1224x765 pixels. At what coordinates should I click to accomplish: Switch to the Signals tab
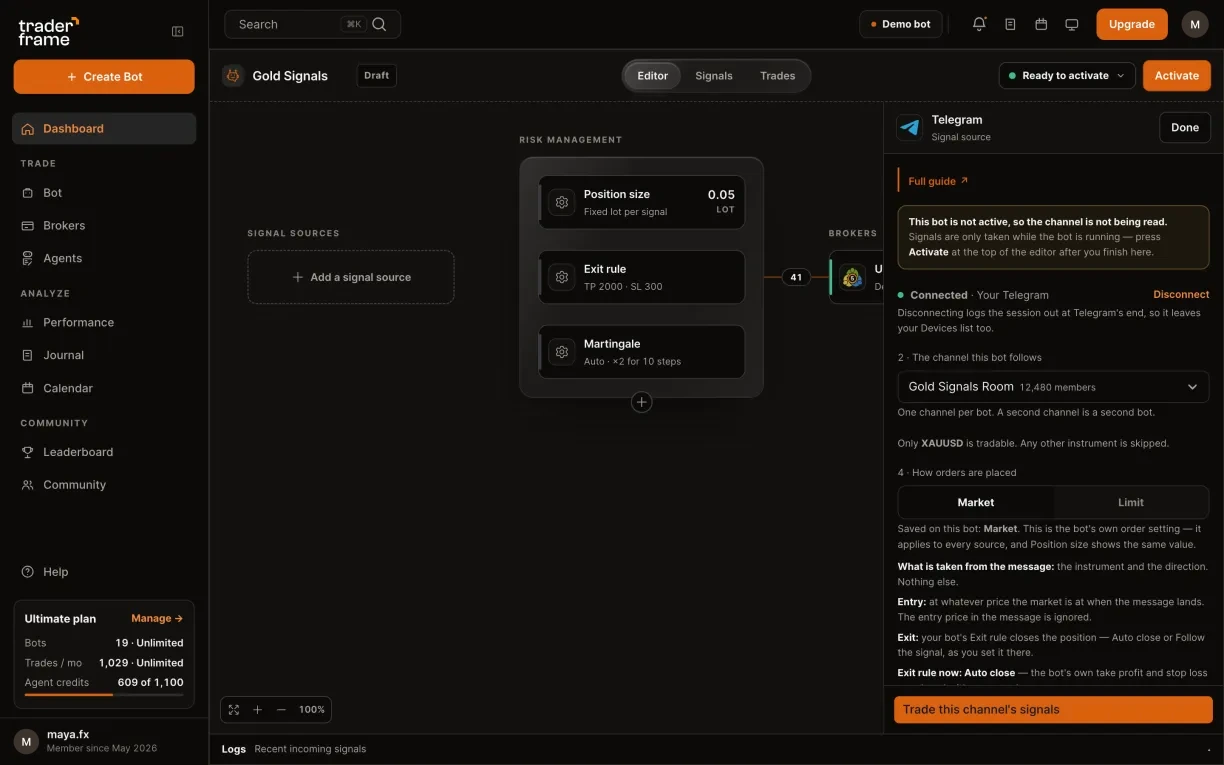click(714, 76)
